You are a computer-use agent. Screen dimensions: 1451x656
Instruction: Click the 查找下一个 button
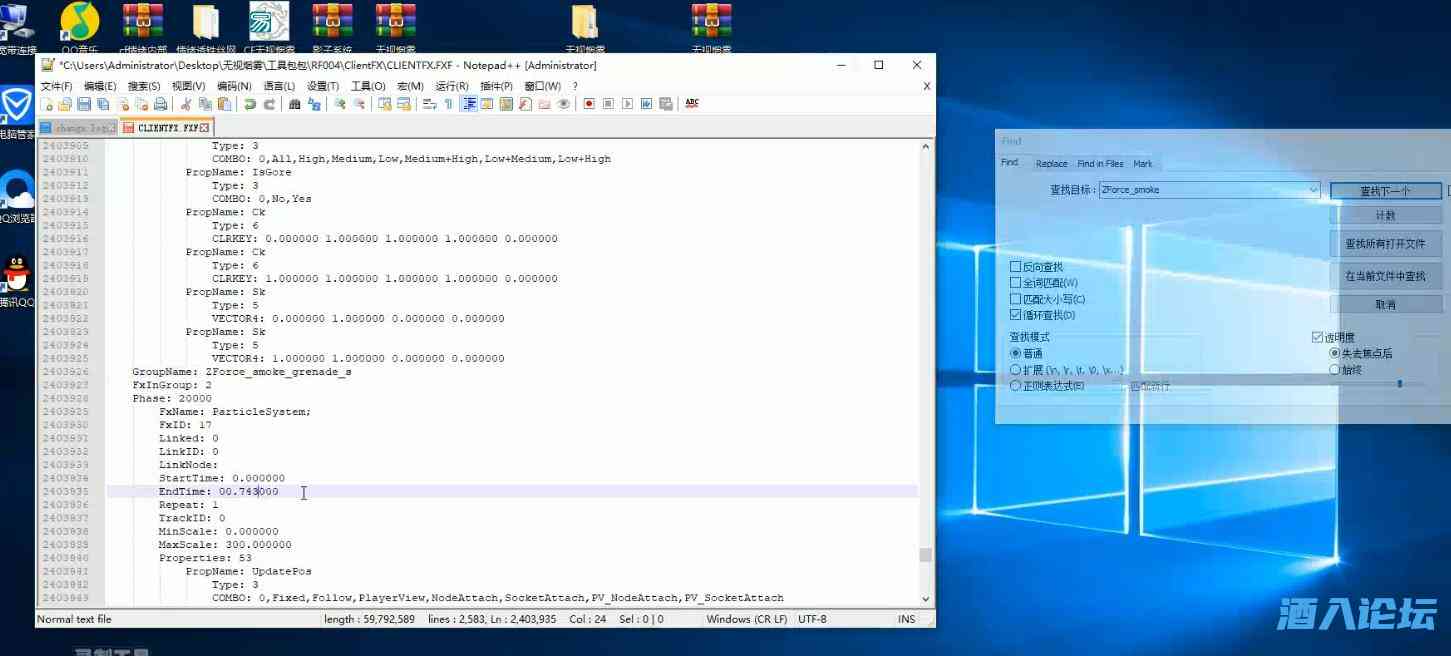[x=1385, y=191]
